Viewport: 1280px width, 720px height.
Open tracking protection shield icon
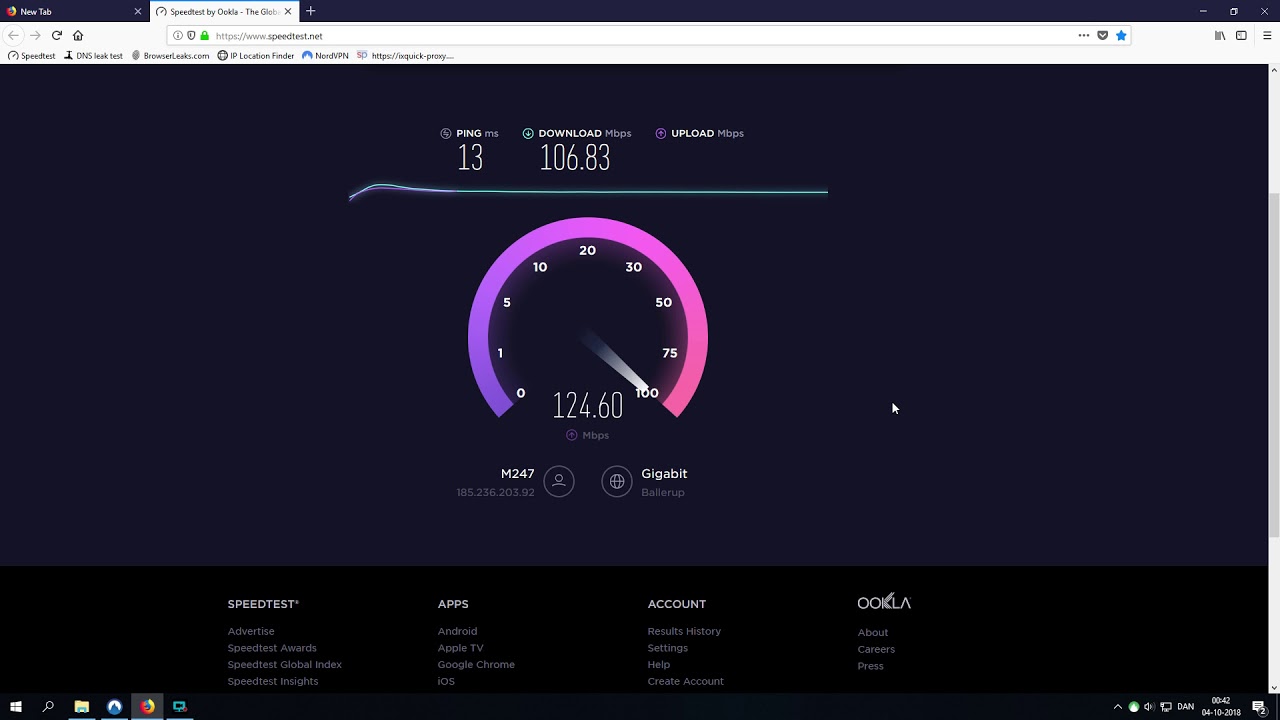191,35
